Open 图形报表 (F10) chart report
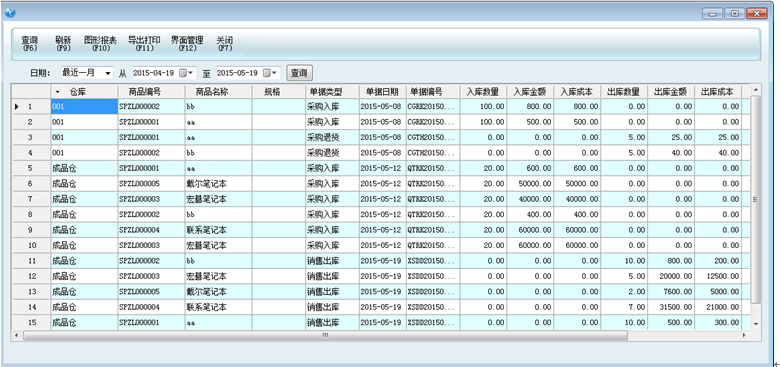Screen dimensions: 780x367 99,44
